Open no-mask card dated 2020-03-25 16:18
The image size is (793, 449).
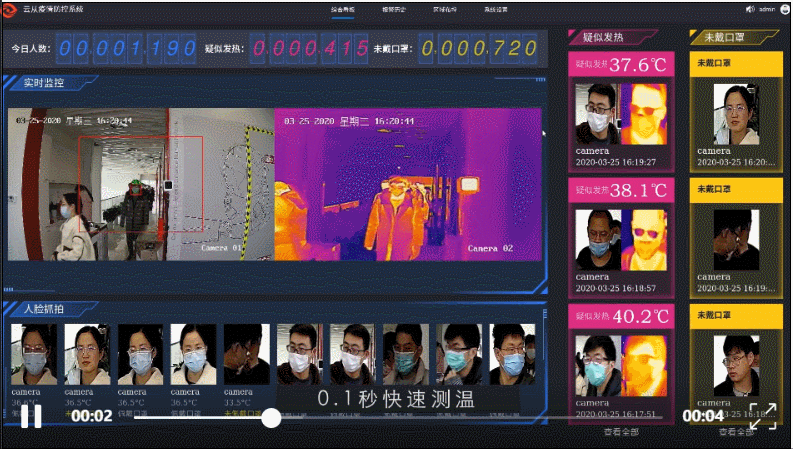[x=736, y=363]
